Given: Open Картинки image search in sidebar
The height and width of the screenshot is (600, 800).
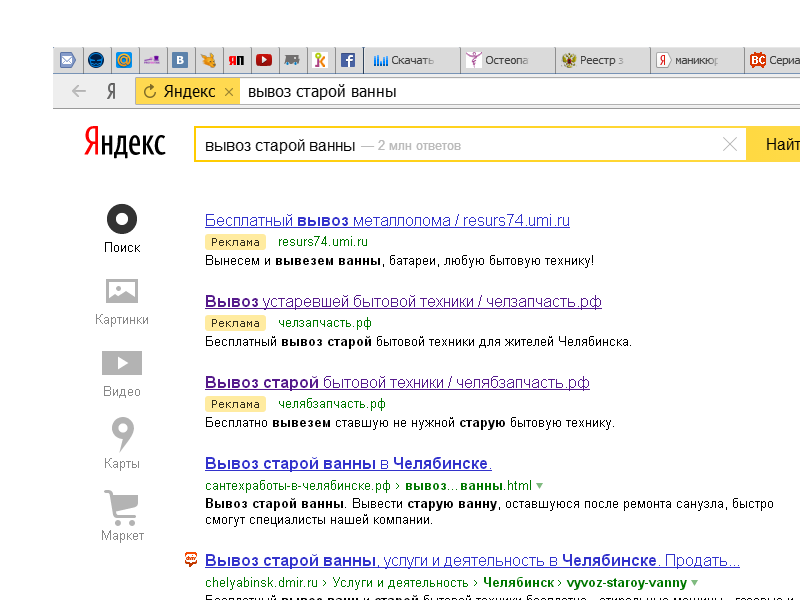Looking at the screenshot, I should point(122,302).
